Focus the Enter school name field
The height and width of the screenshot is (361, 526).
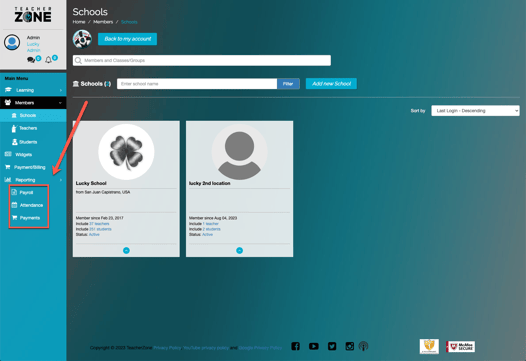[x=197, y=84]
